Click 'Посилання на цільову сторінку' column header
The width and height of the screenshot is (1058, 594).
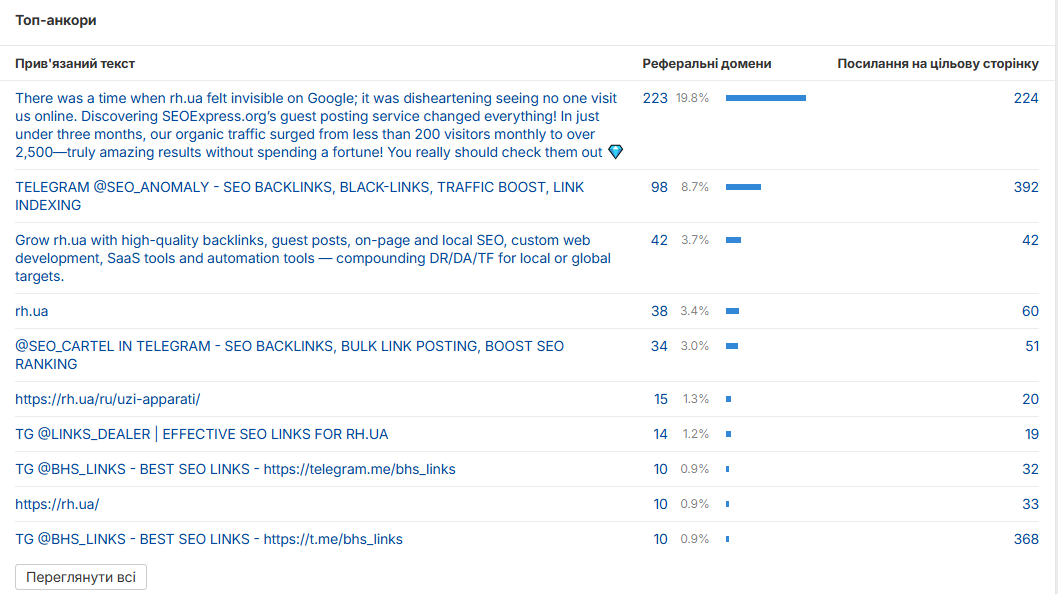pyautogui.click(x=938, y=63)
